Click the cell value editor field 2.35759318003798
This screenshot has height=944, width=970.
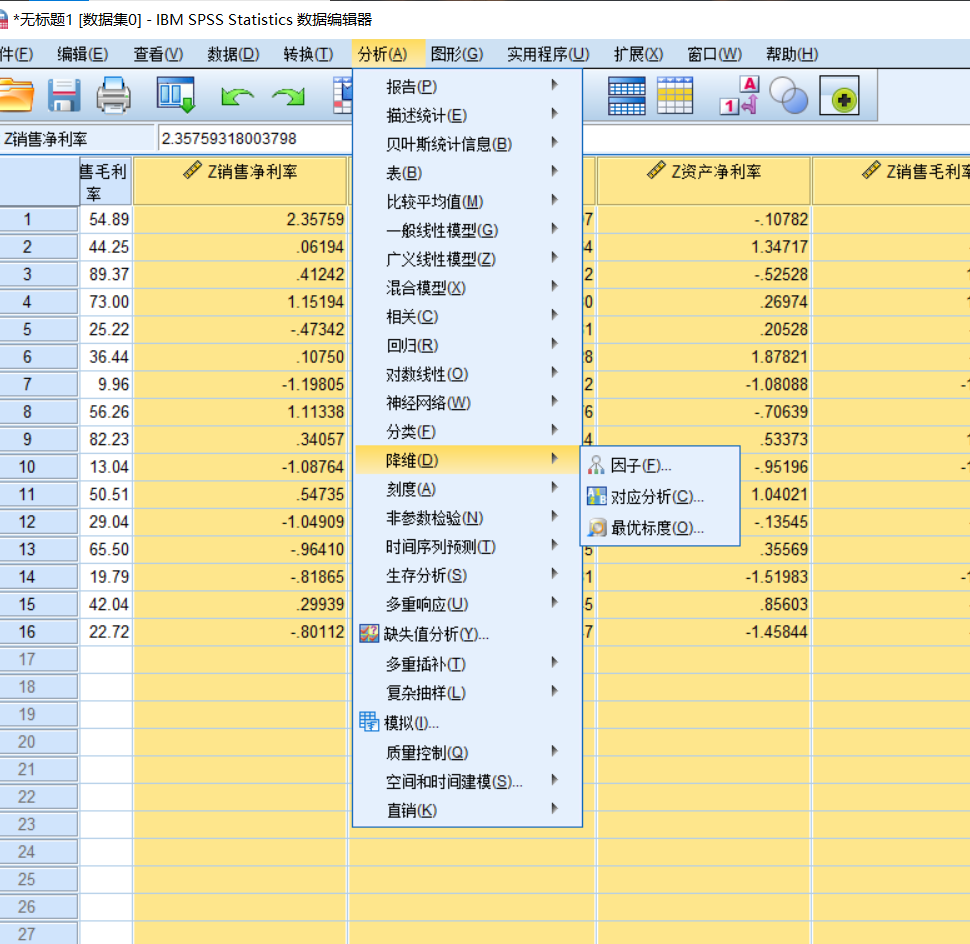coord(255,139)
